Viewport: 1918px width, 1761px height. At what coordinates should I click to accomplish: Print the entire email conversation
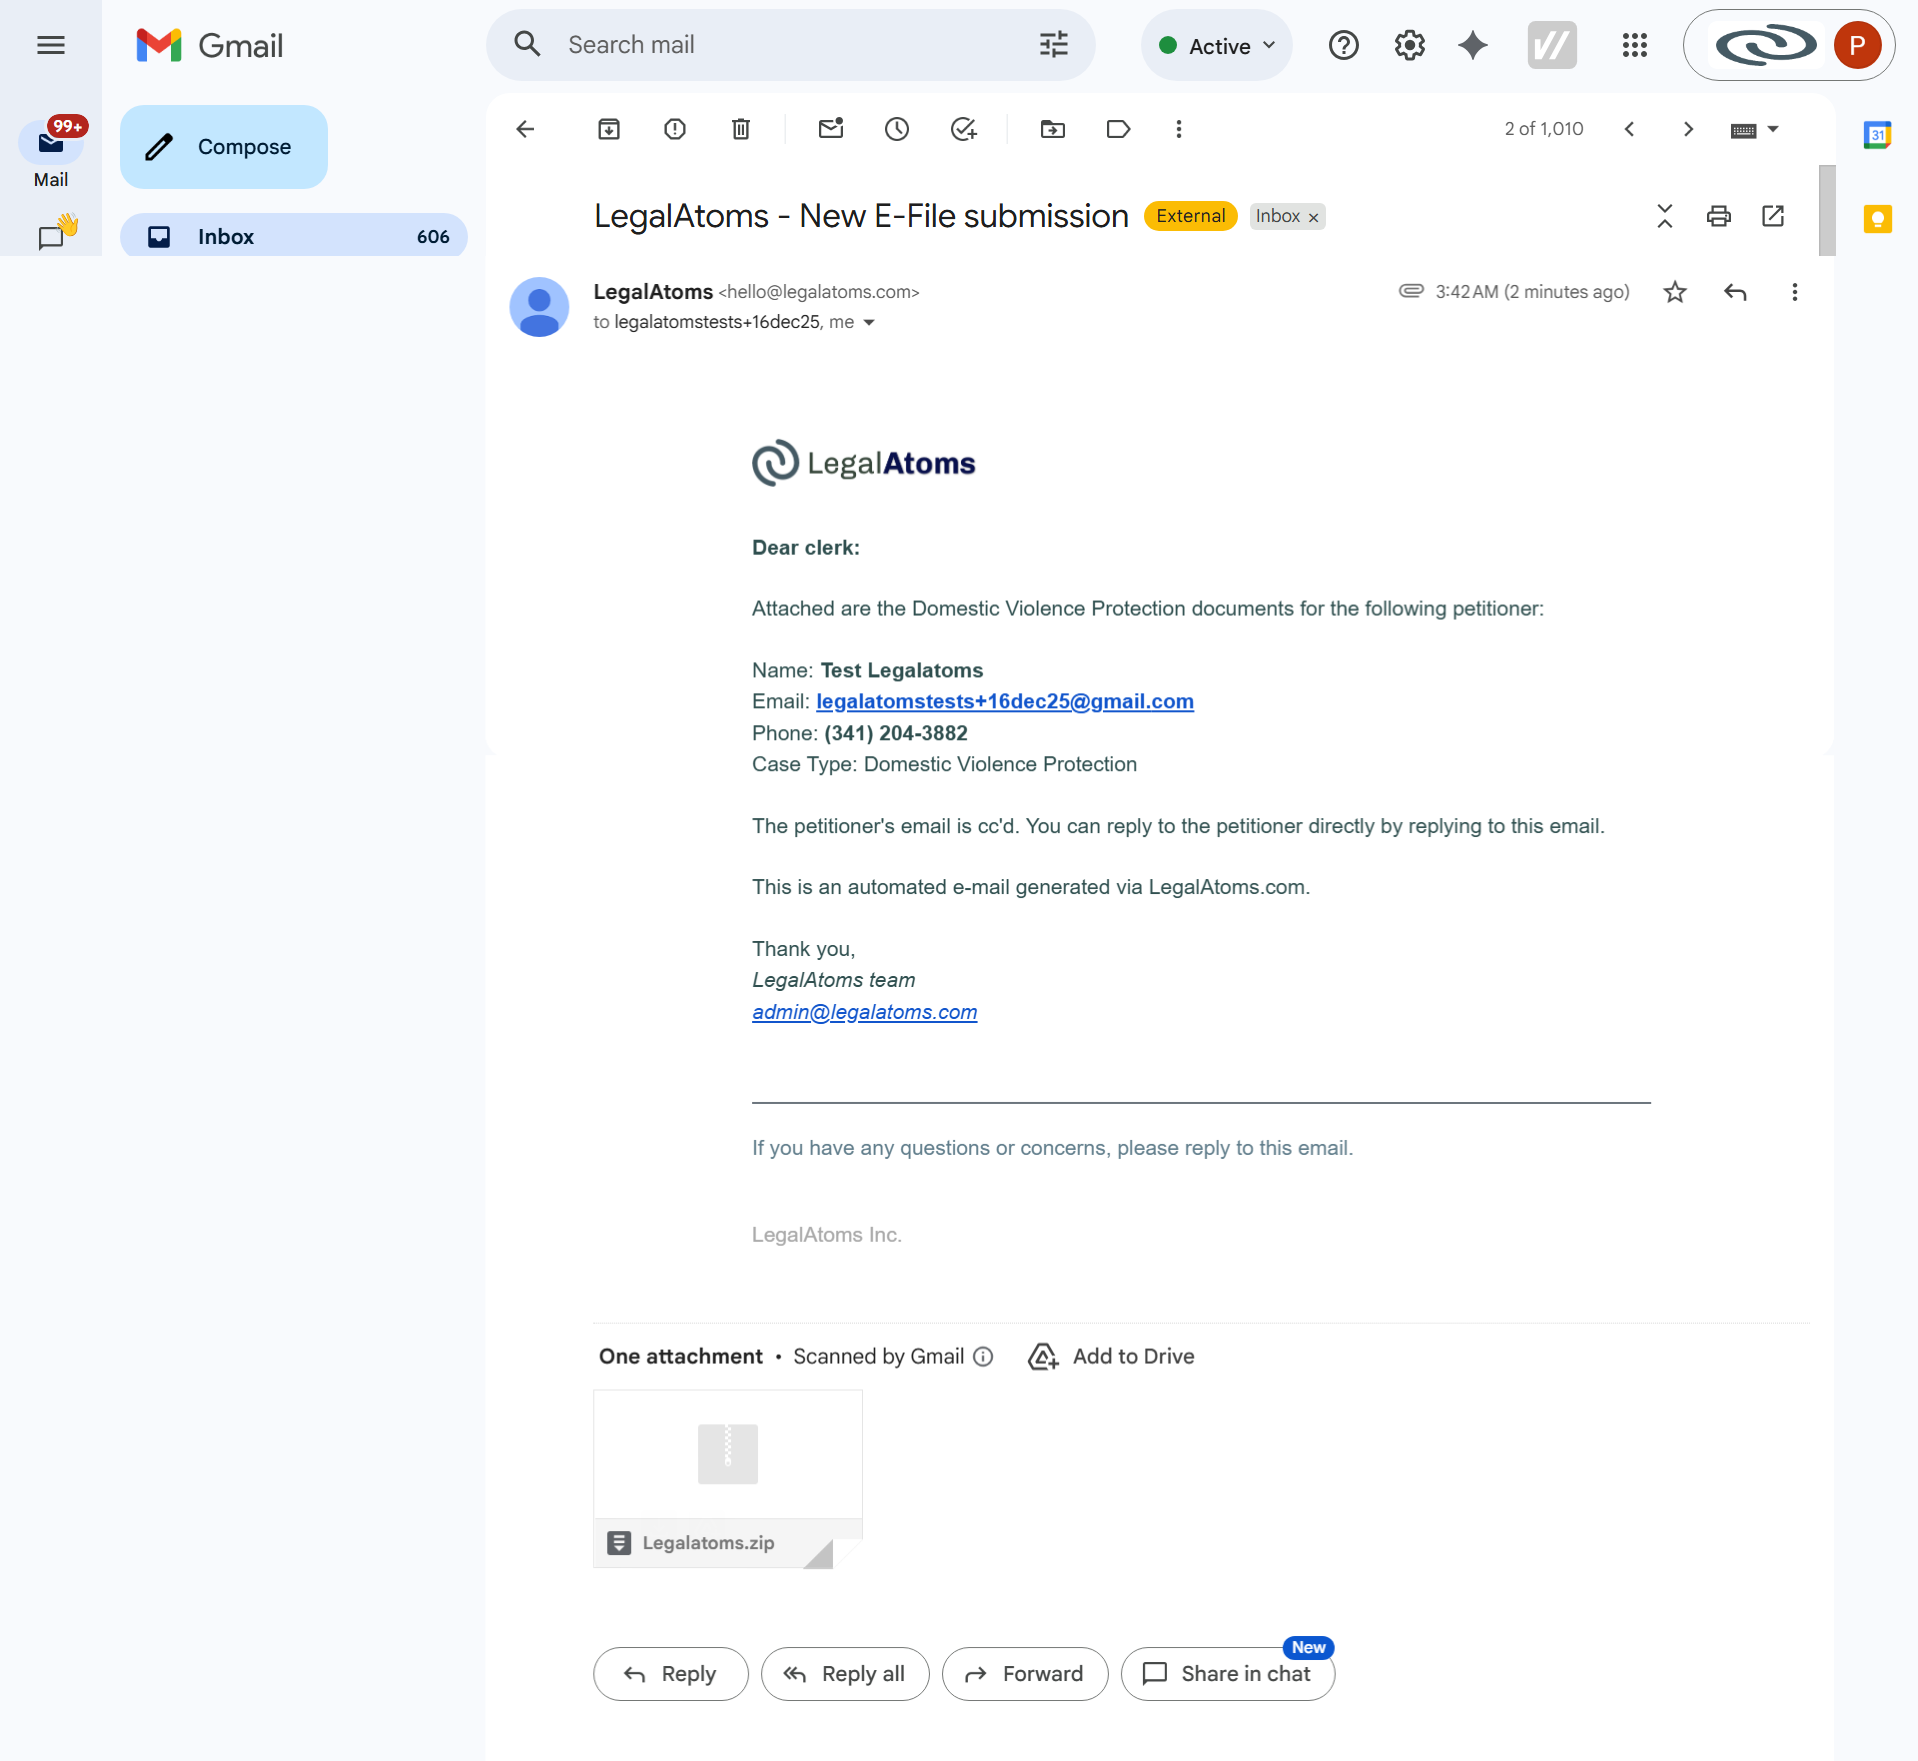[1718, 216]
